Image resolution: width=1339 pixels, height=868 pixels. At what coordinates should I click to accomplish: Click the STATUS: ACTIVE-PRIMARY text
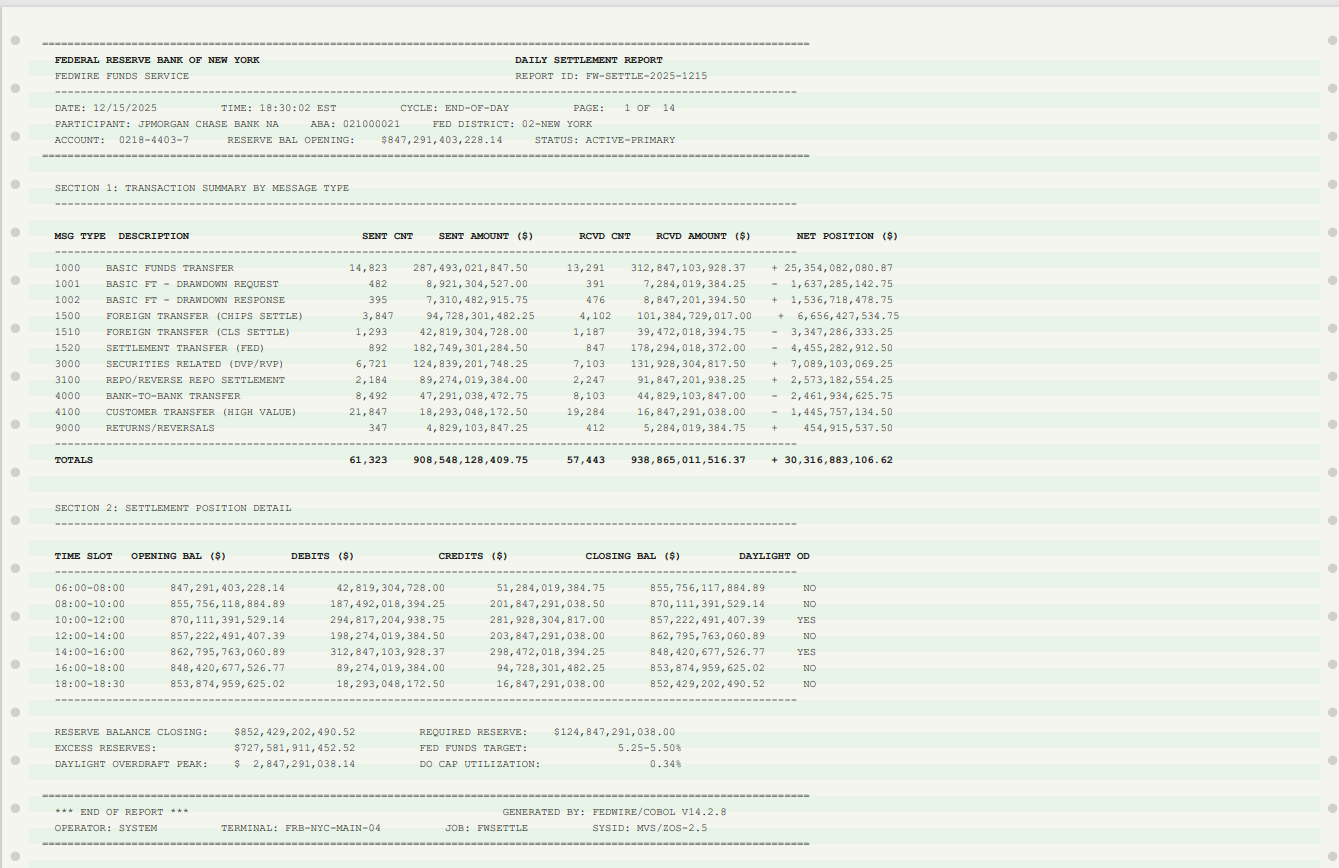pos(605,140)
